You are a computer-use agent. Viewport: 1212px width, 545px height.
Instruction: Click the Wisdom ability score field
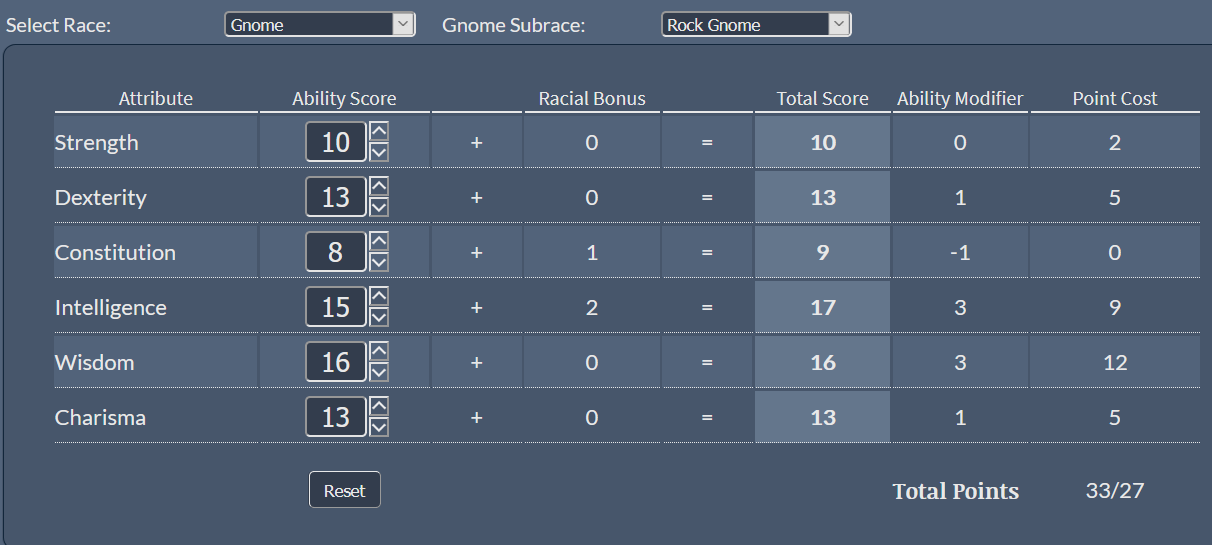(336, 362)
